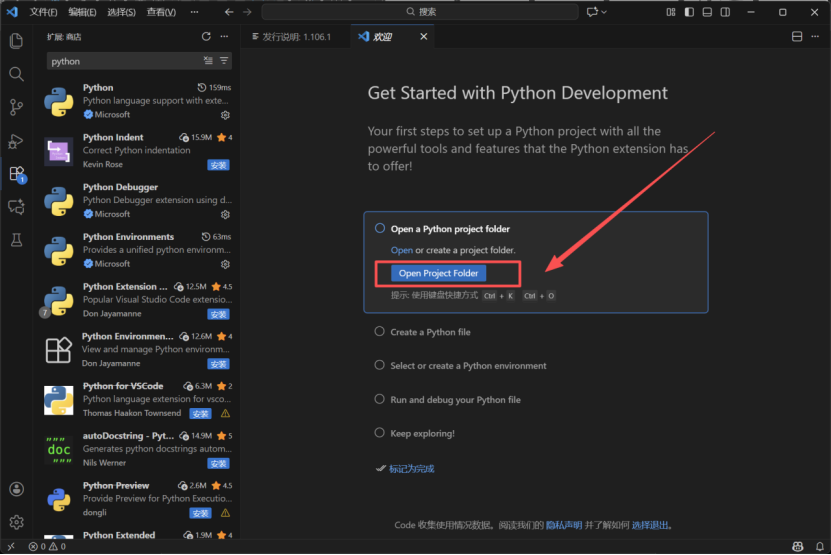Open the Copilot chat dropdown in title bar

(x=596, y=12)
